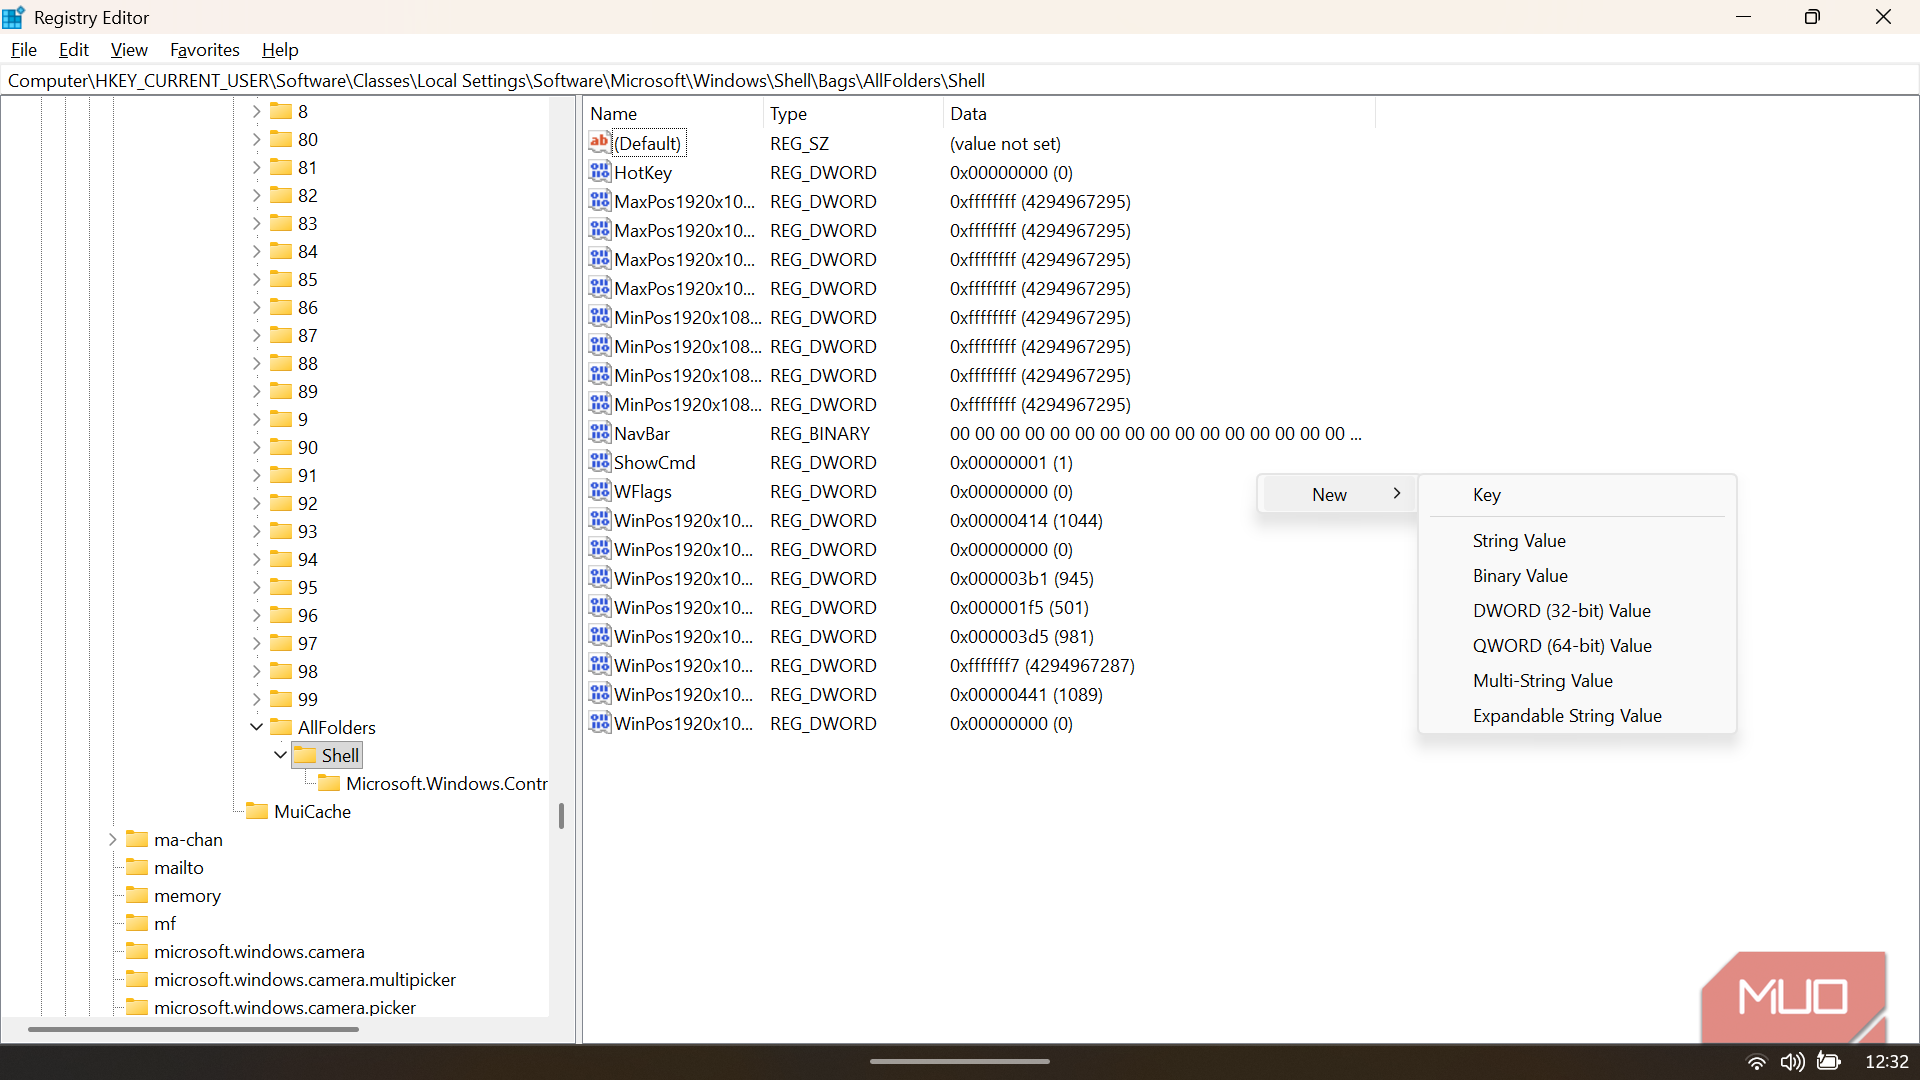Open the Help menu

point(280,50)
